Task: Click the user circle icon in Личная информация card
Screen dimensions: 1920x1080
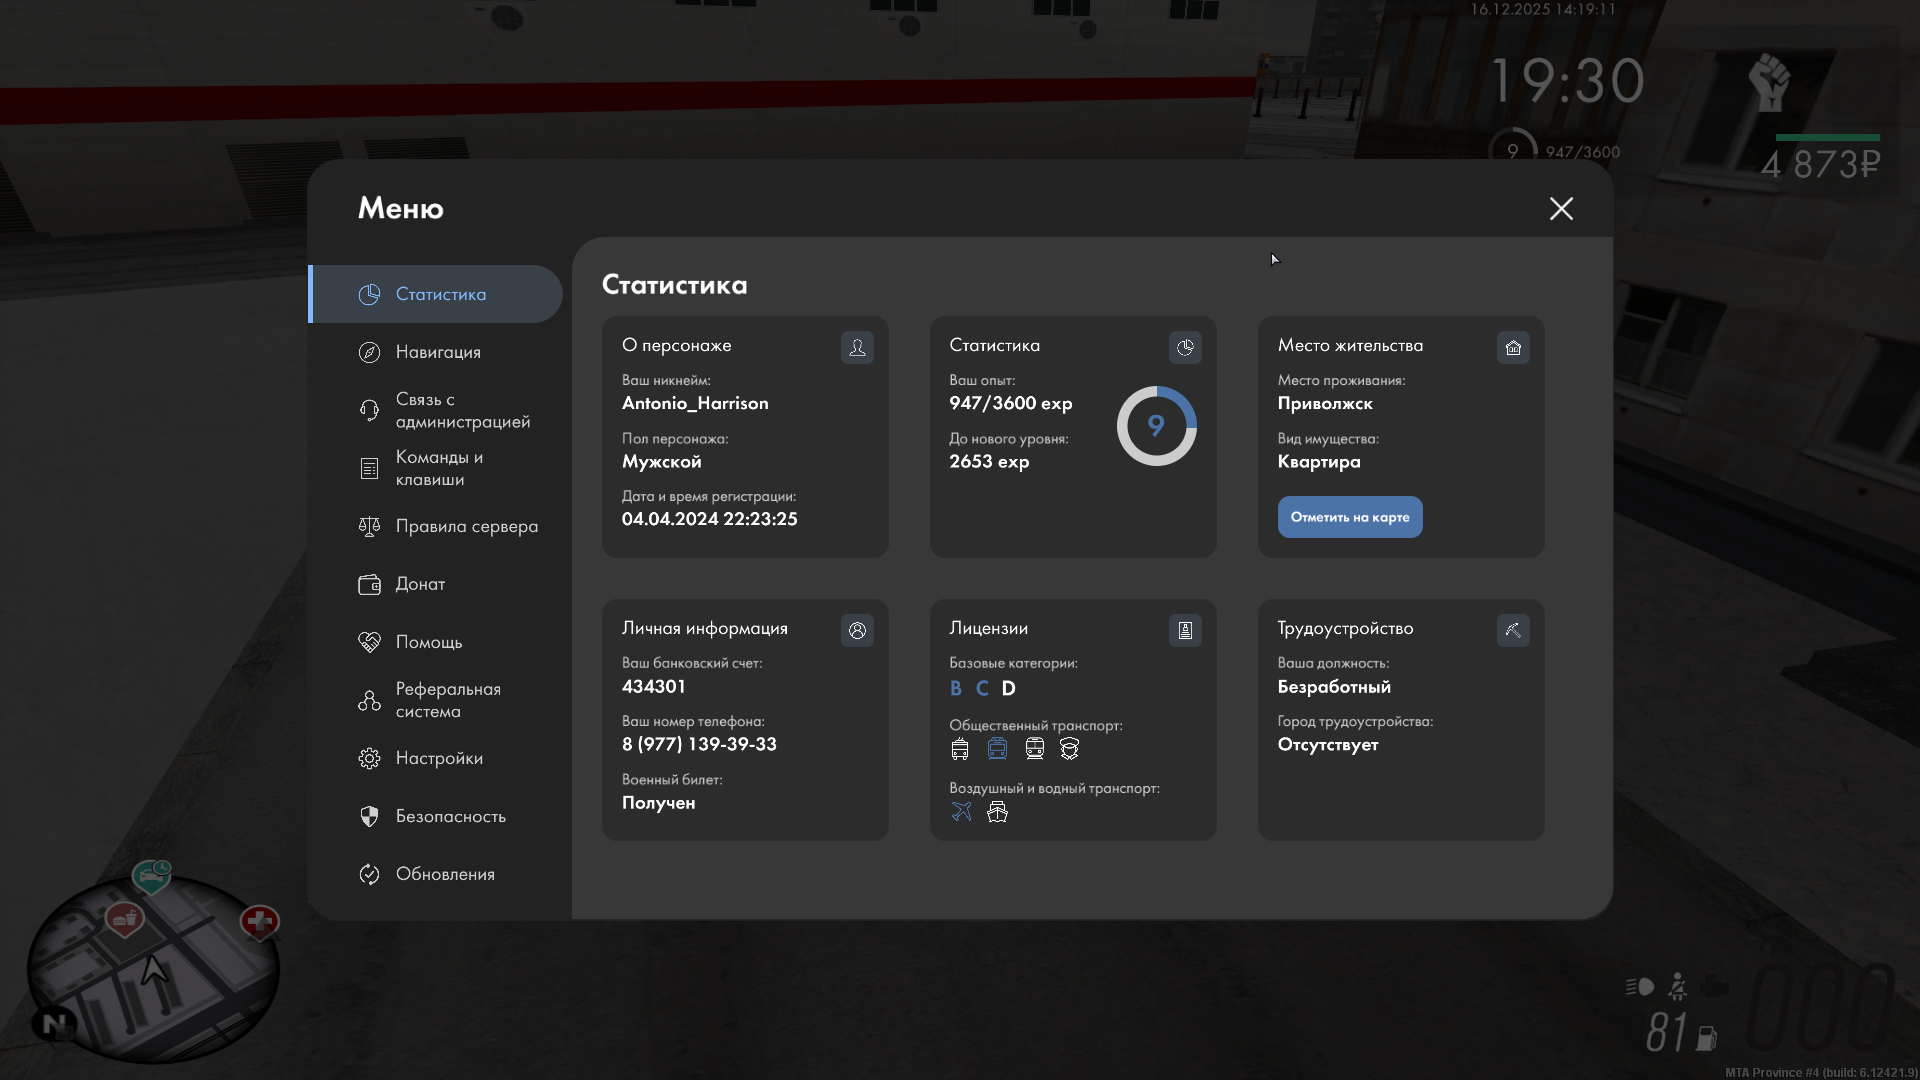Action: (857, 630)
